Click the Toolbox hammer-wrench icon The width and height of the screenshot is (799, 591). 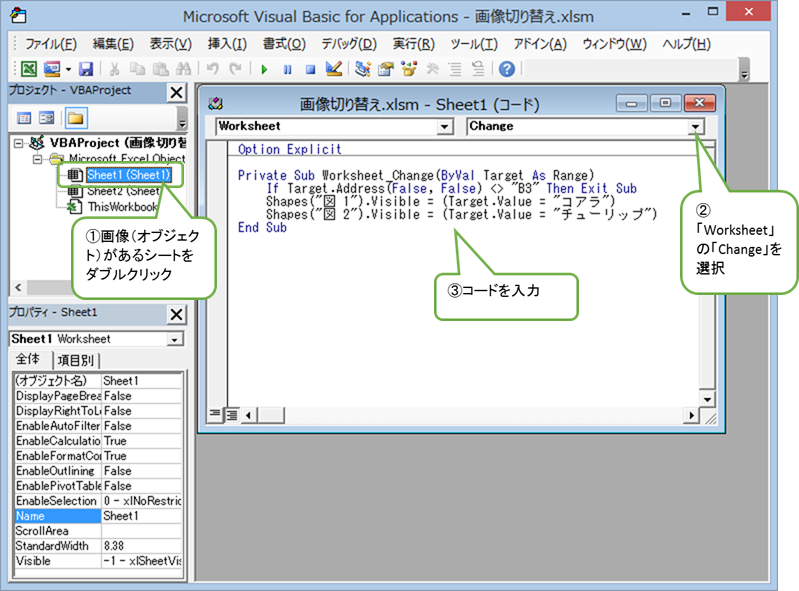(432, 68)
